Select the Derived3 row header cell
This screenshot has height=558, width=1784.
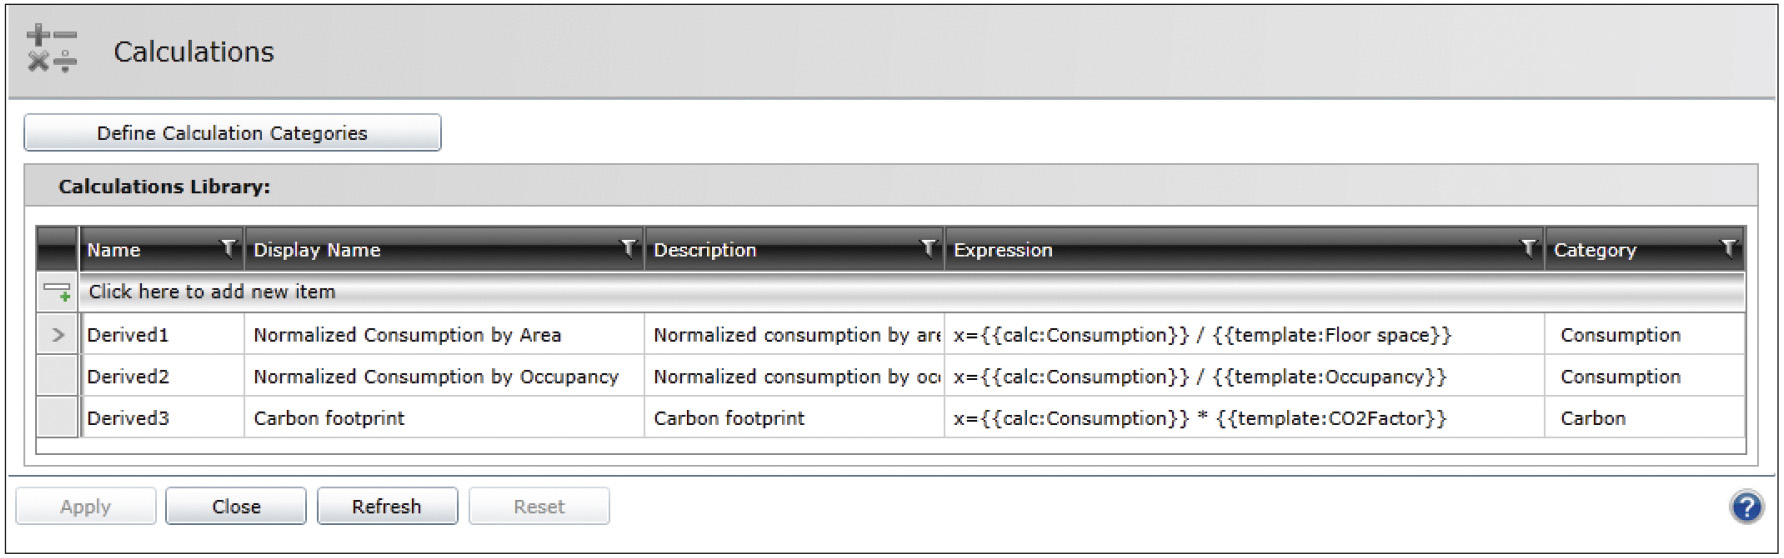tap(57, 418)
